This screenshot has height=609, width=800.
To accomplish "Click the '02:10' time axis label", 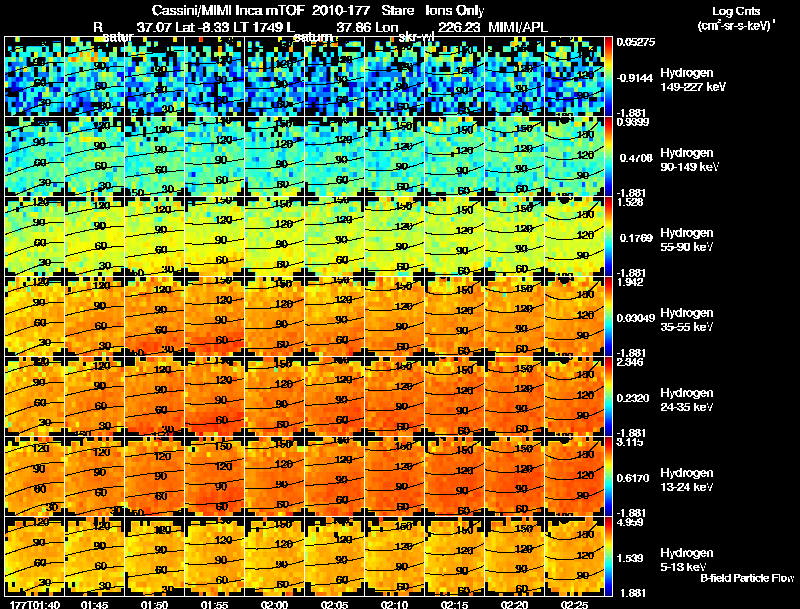I will point(394,604).
